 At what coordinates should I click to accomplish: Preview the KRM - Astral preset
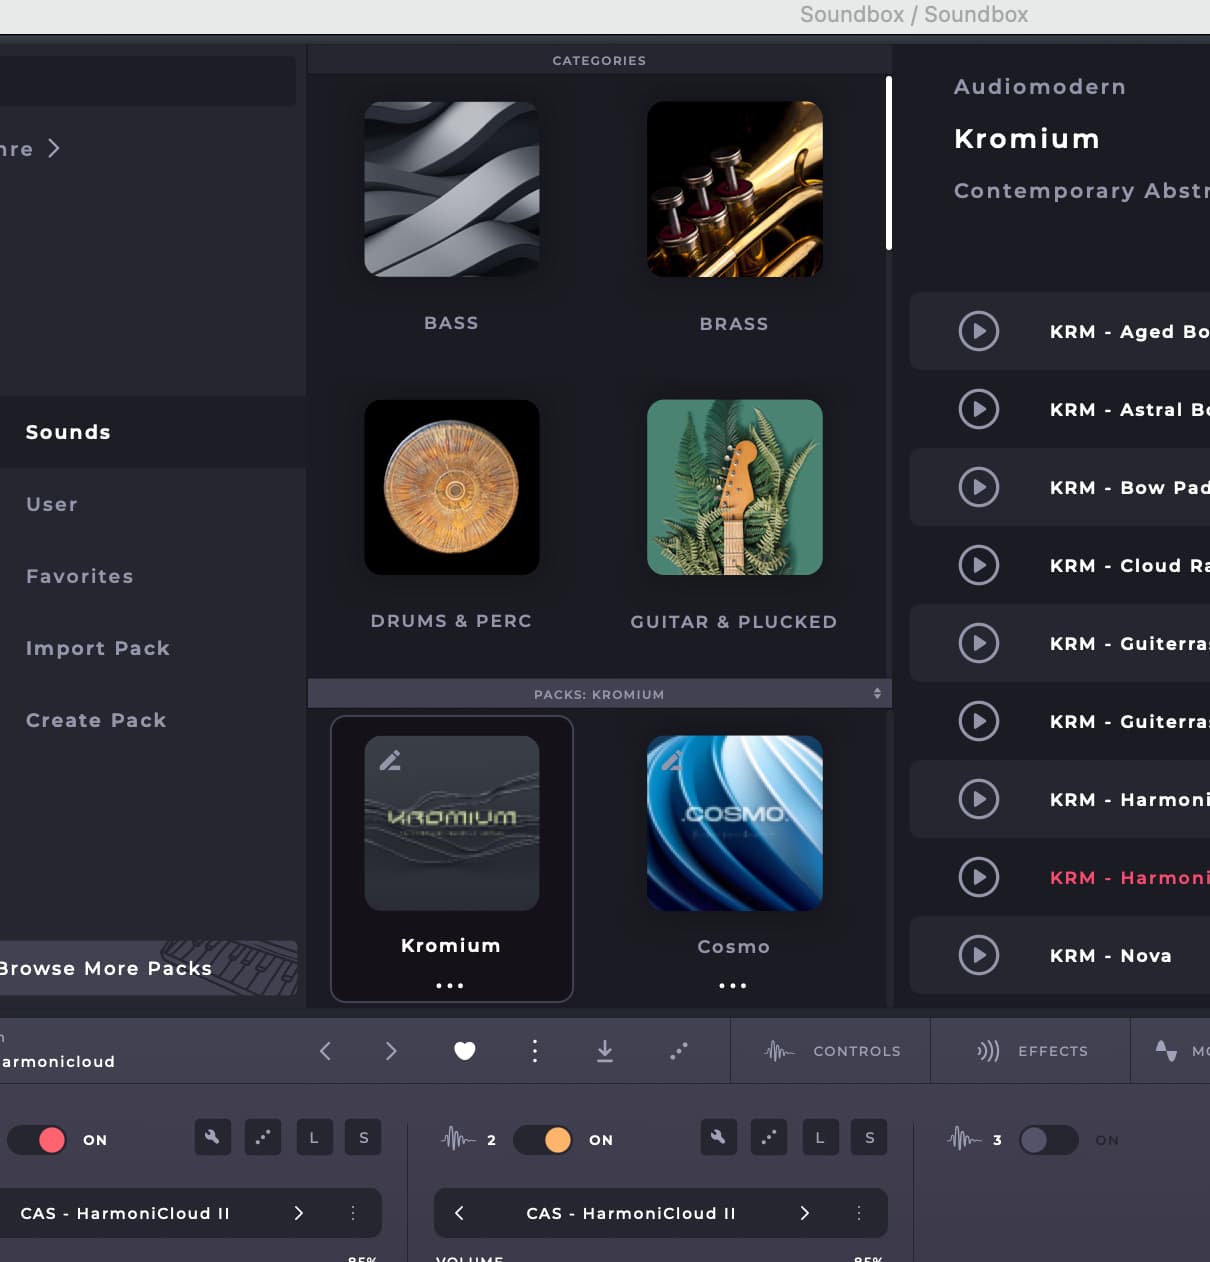(979, 409)
